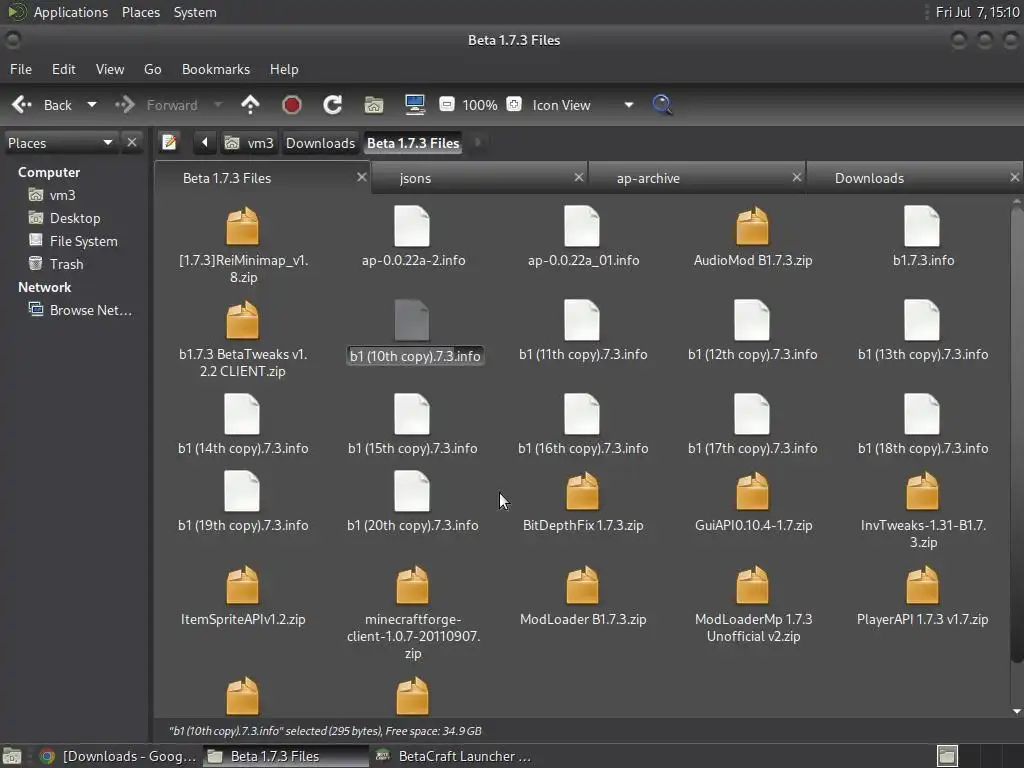Switch to the ap-archive tab
Image resolution: width=1024 pixels, height=768 pixels.
coord(697,178)
